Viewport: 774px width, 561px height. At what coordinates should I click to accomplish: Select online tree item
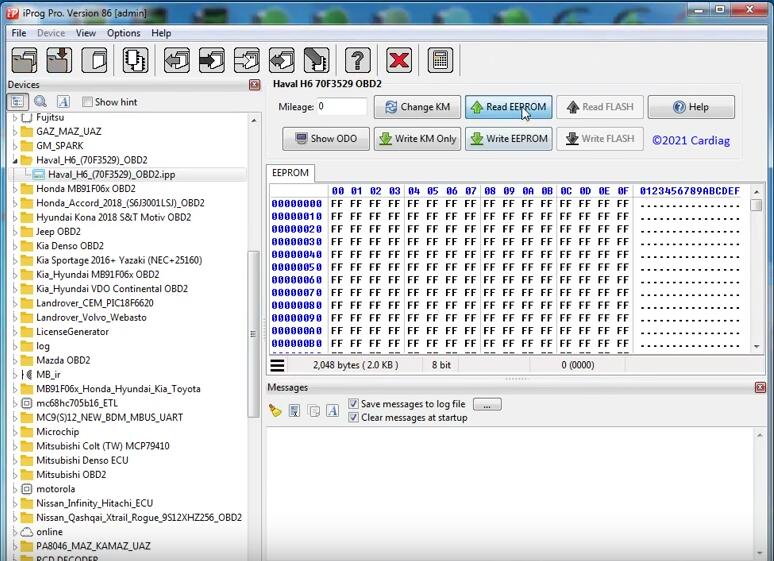pyautogui.click(x=49, y=532)
